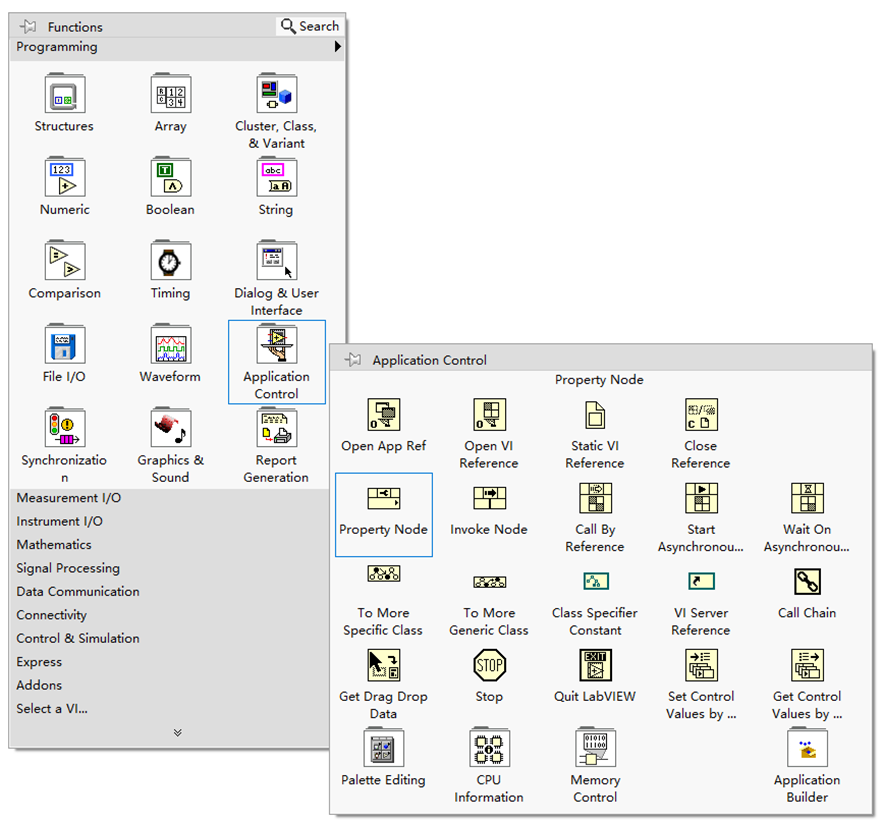Open the Application Builder subpalette
Viewport: 882px width, 822px height.
(807, 748)
